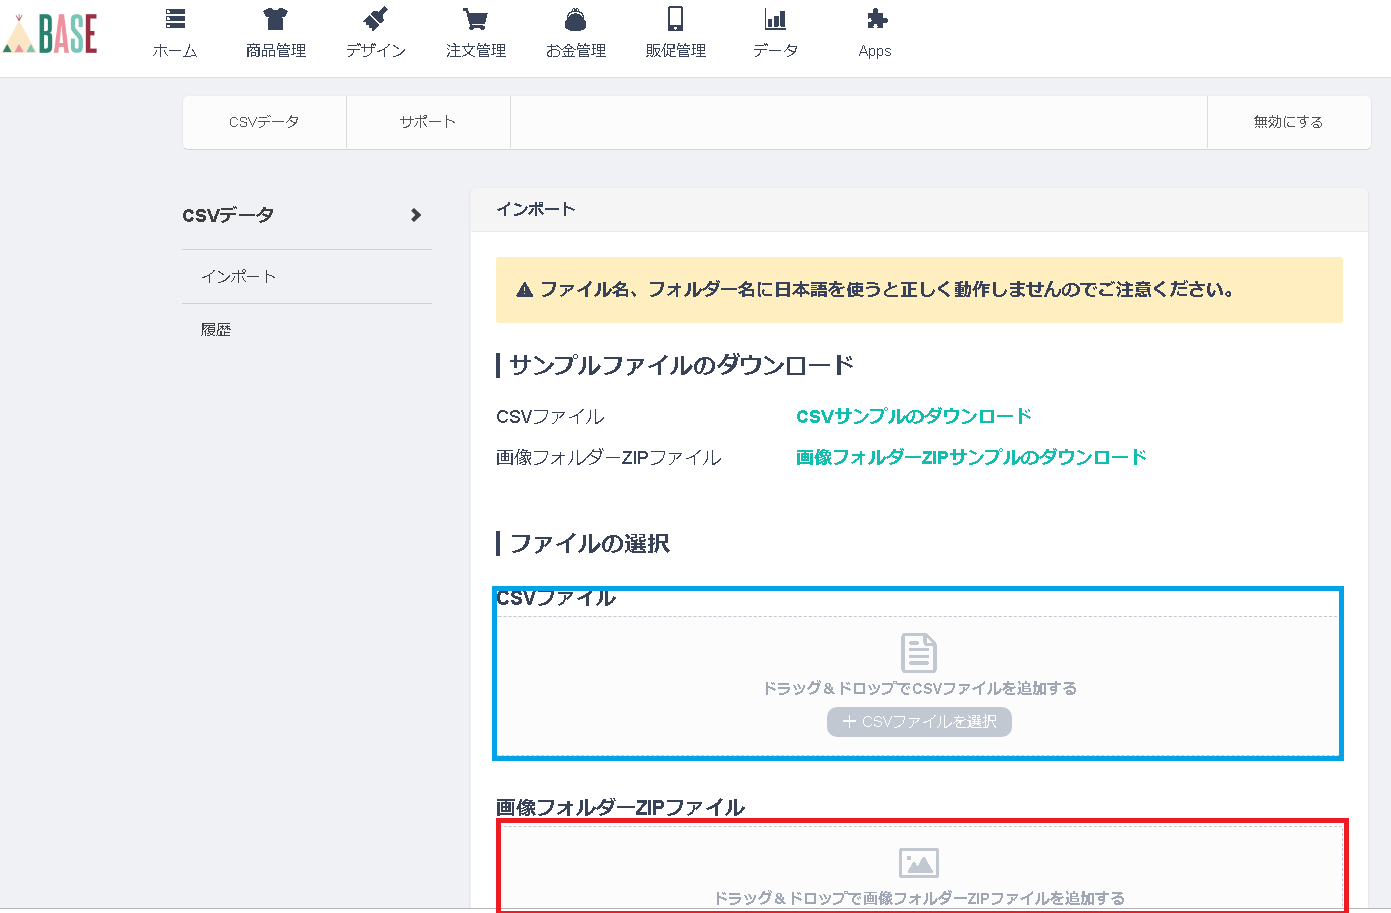Click the CSV document icon in upload area
Viewport: 1391px width, 913px height.
(918, 654)
